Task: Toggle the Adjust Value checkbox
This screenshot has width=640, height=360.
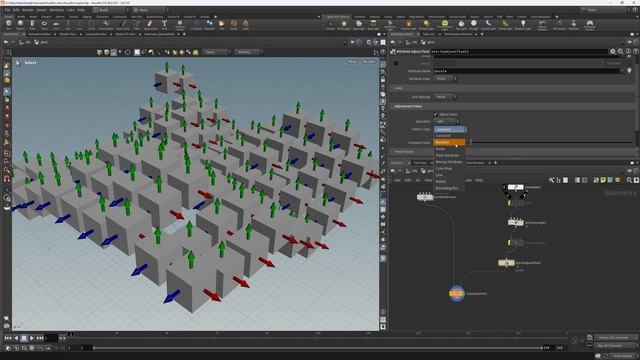Action: tap(436, 115)
